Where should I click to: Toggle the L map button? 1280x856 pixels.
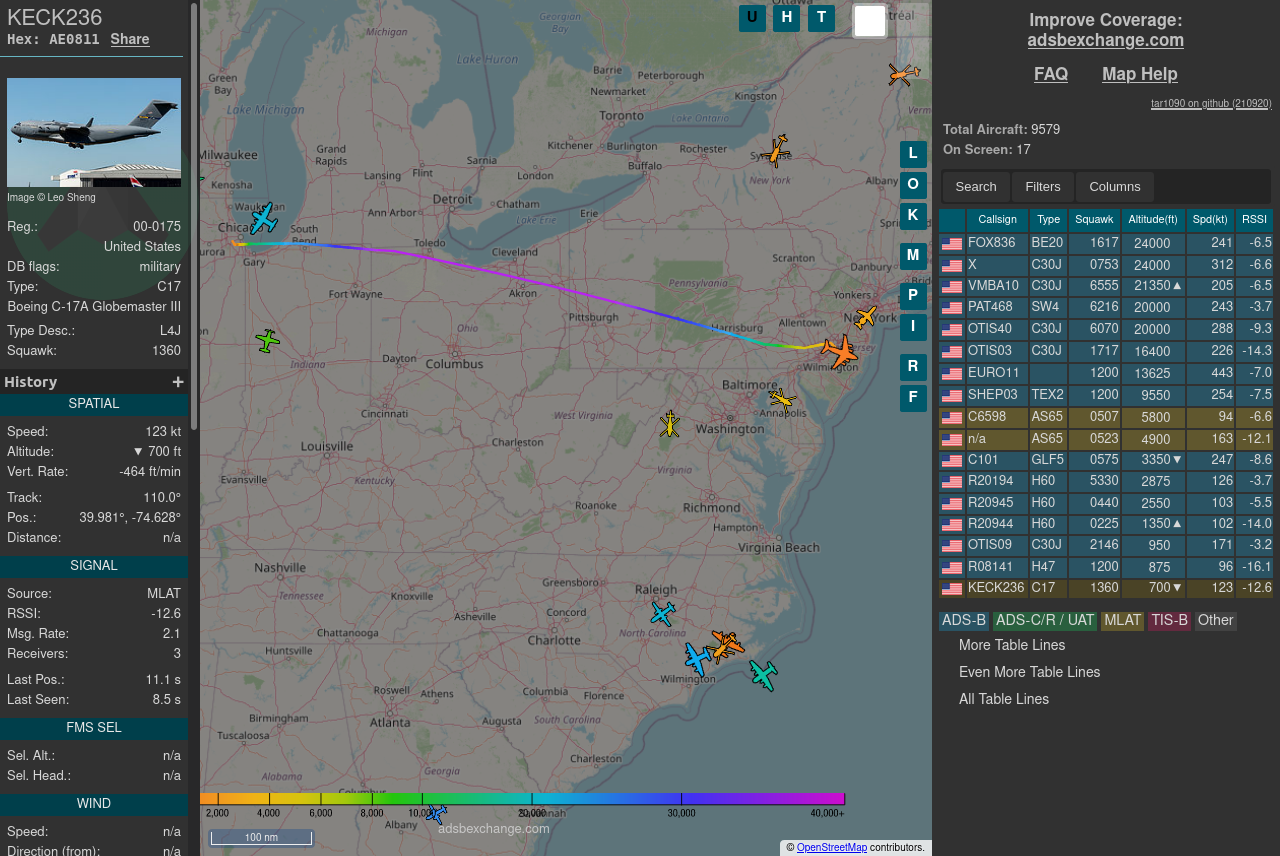[913, 154]
